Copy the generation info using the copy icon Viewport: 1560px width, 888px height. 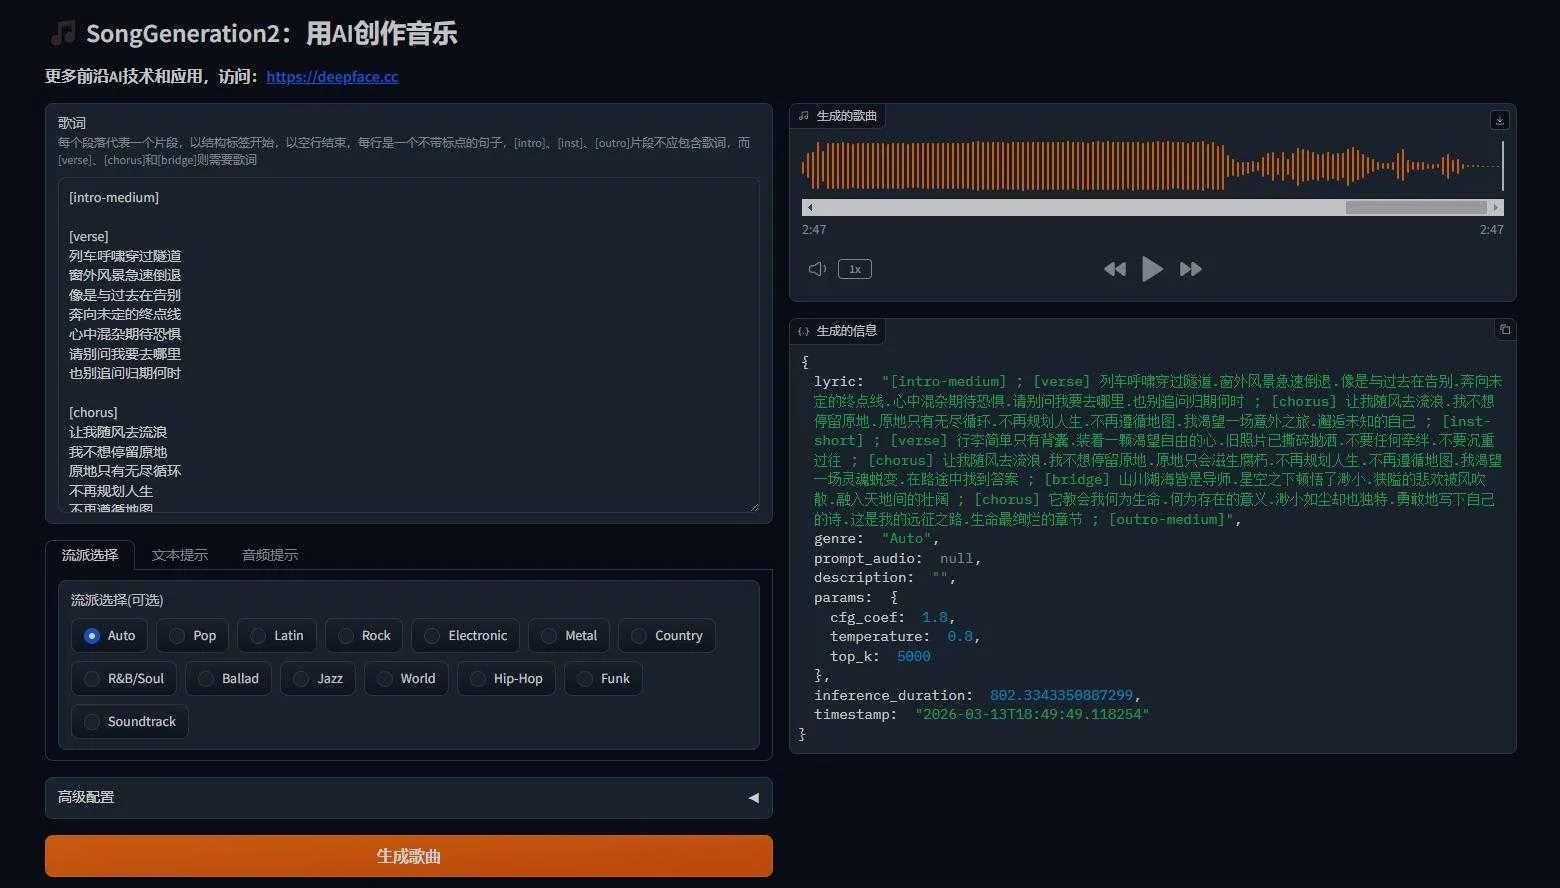click(1504, 329)
